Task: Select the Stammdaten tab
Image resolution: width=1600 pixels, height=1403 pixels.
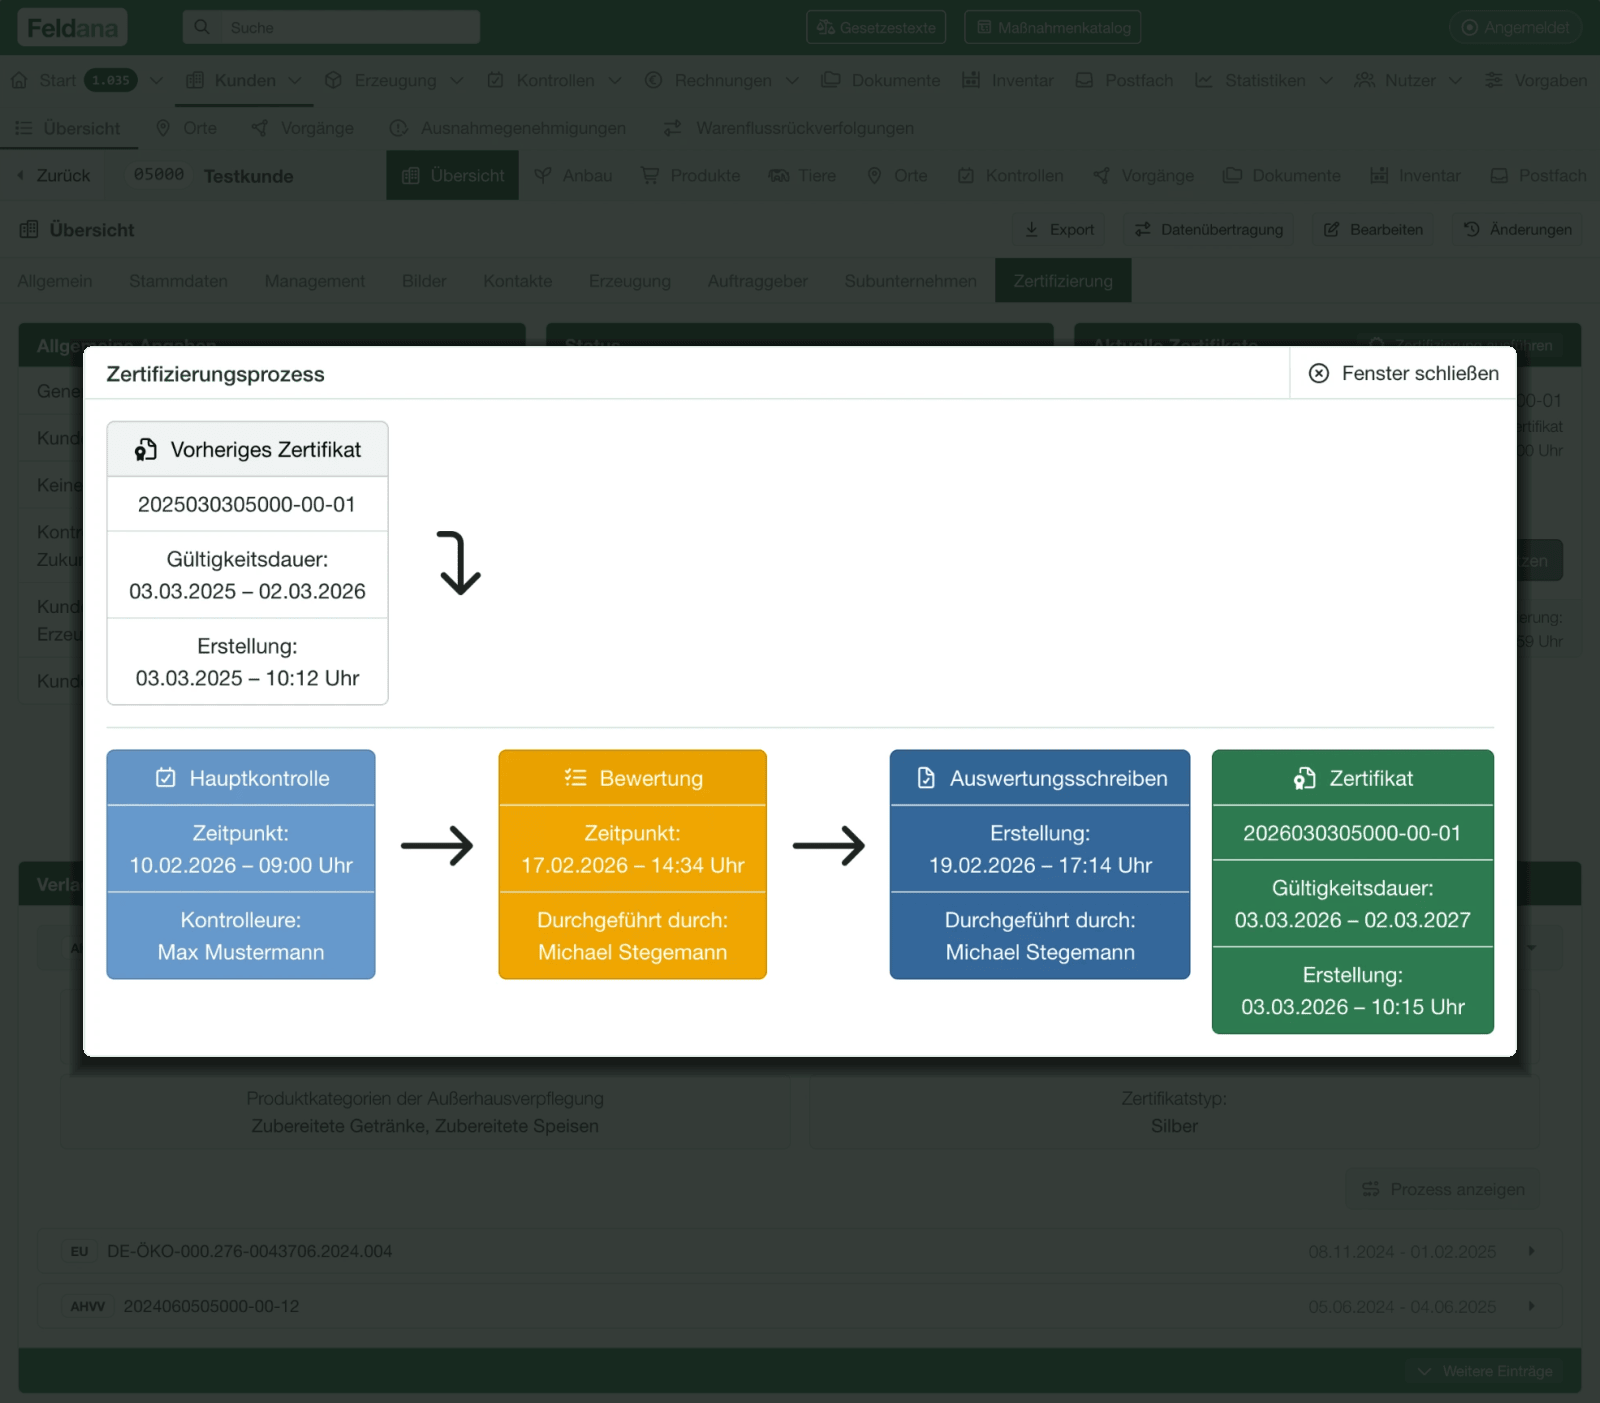Action: click(178, 281)
